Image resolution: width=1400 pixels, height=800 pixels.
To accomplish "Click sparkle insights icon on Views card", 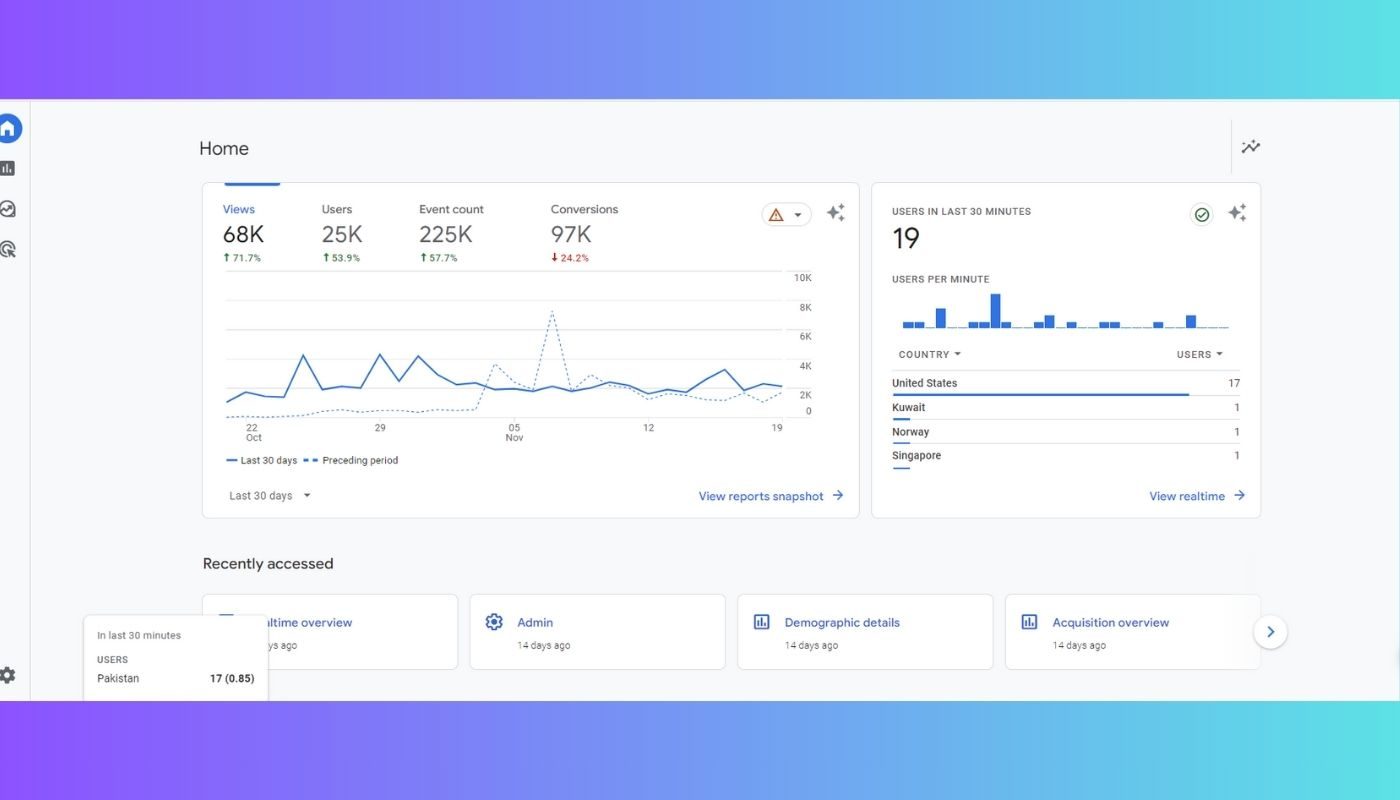I will (x=835, y=213).
